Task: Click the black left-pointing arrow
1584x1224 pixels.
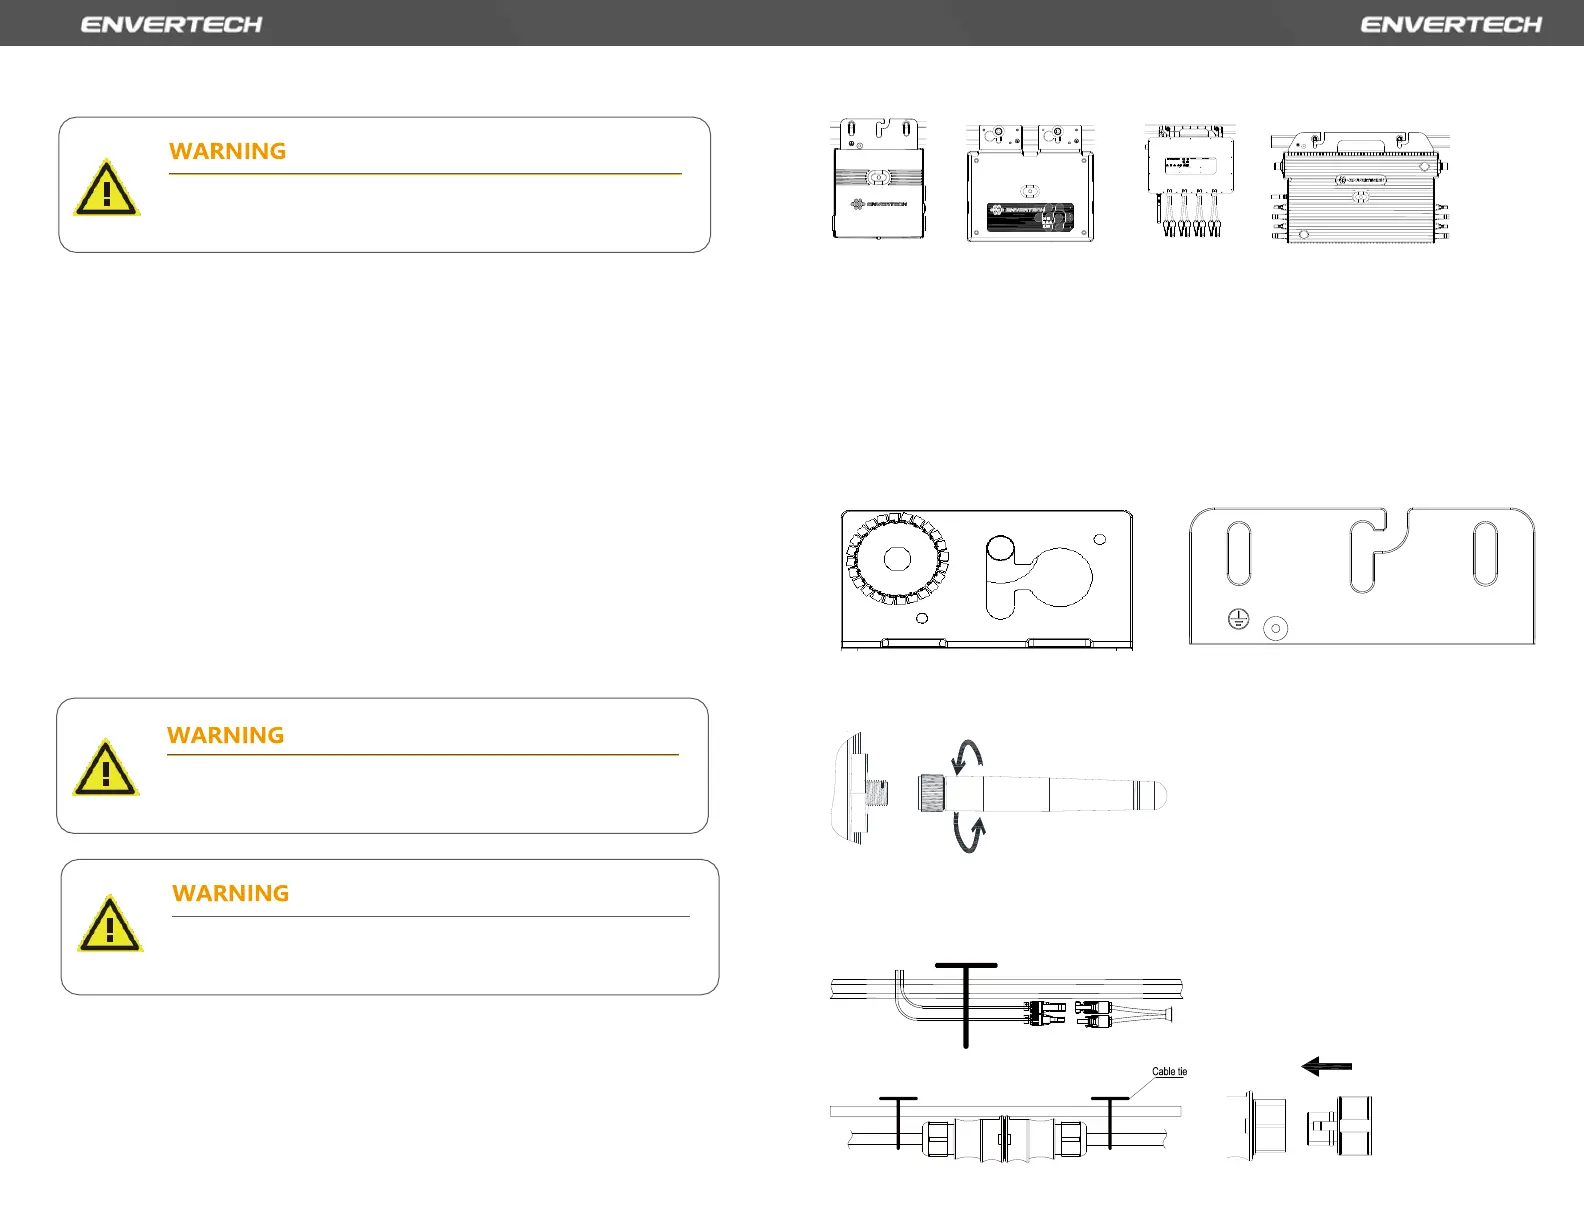Action: [1327, 1067]
